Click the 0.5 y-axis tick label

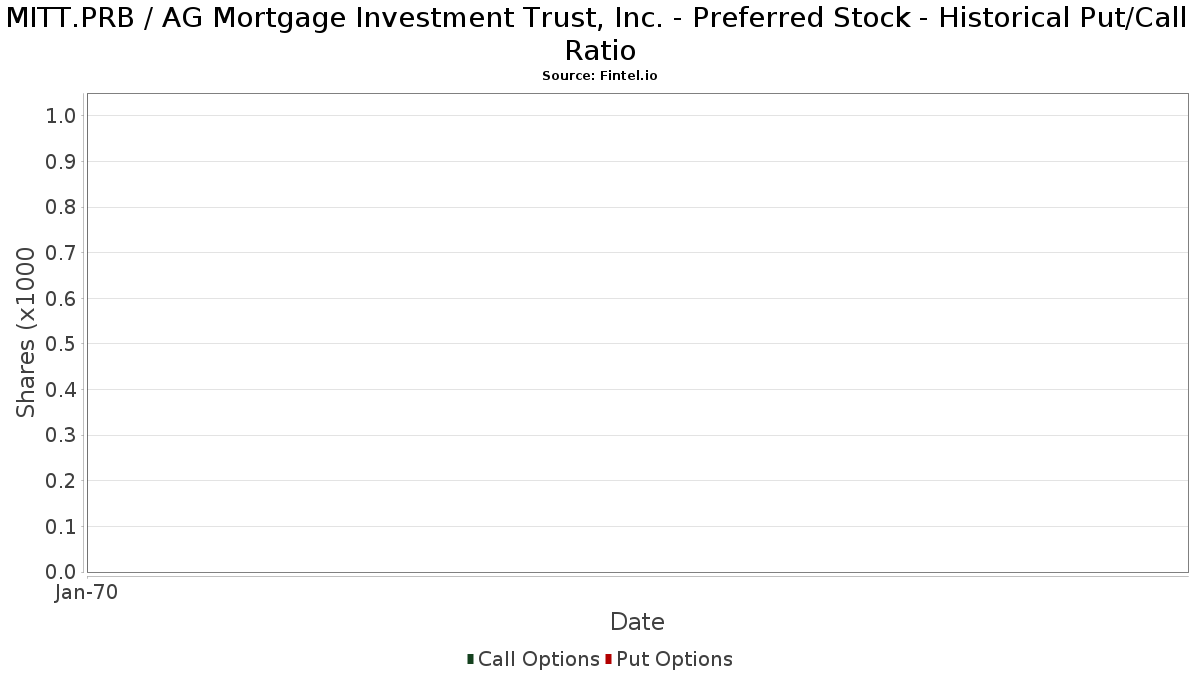point(61,344)
